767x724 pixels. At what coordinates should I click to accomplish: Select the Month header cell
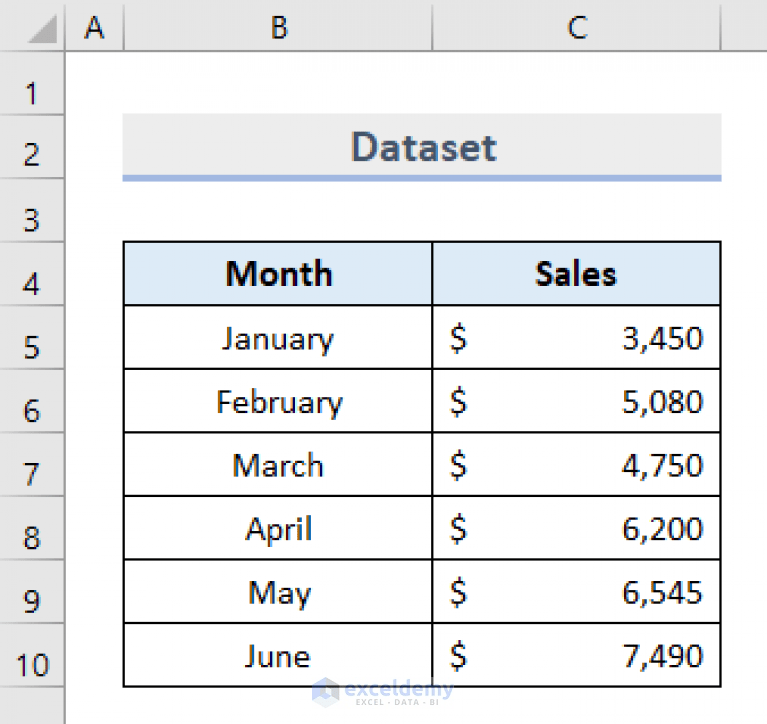tap(278, 274)
